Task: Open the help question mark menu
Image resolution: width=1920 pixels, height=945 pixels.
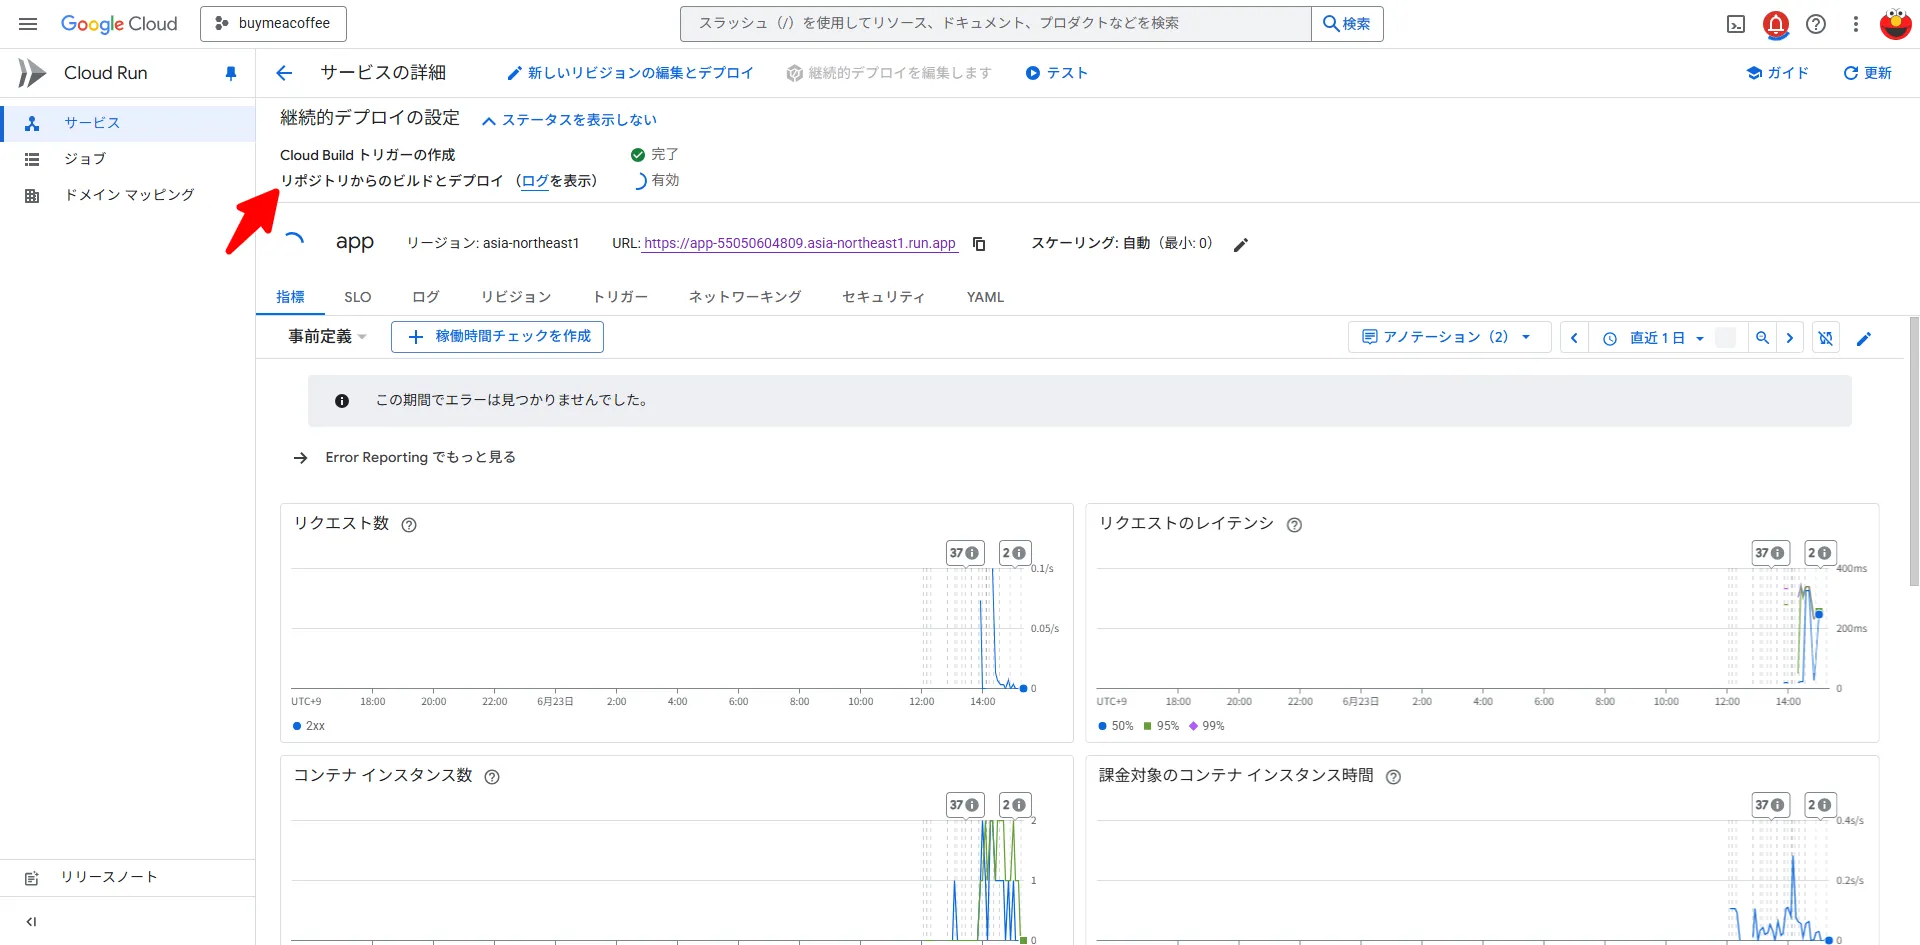Action: tap(1816, 24)
